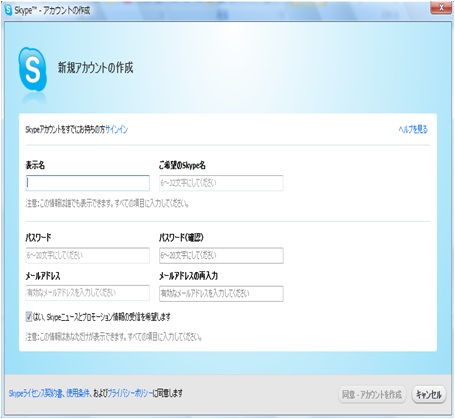
Task: Click the パスワード(確認) label text
Action: (181, 238)
